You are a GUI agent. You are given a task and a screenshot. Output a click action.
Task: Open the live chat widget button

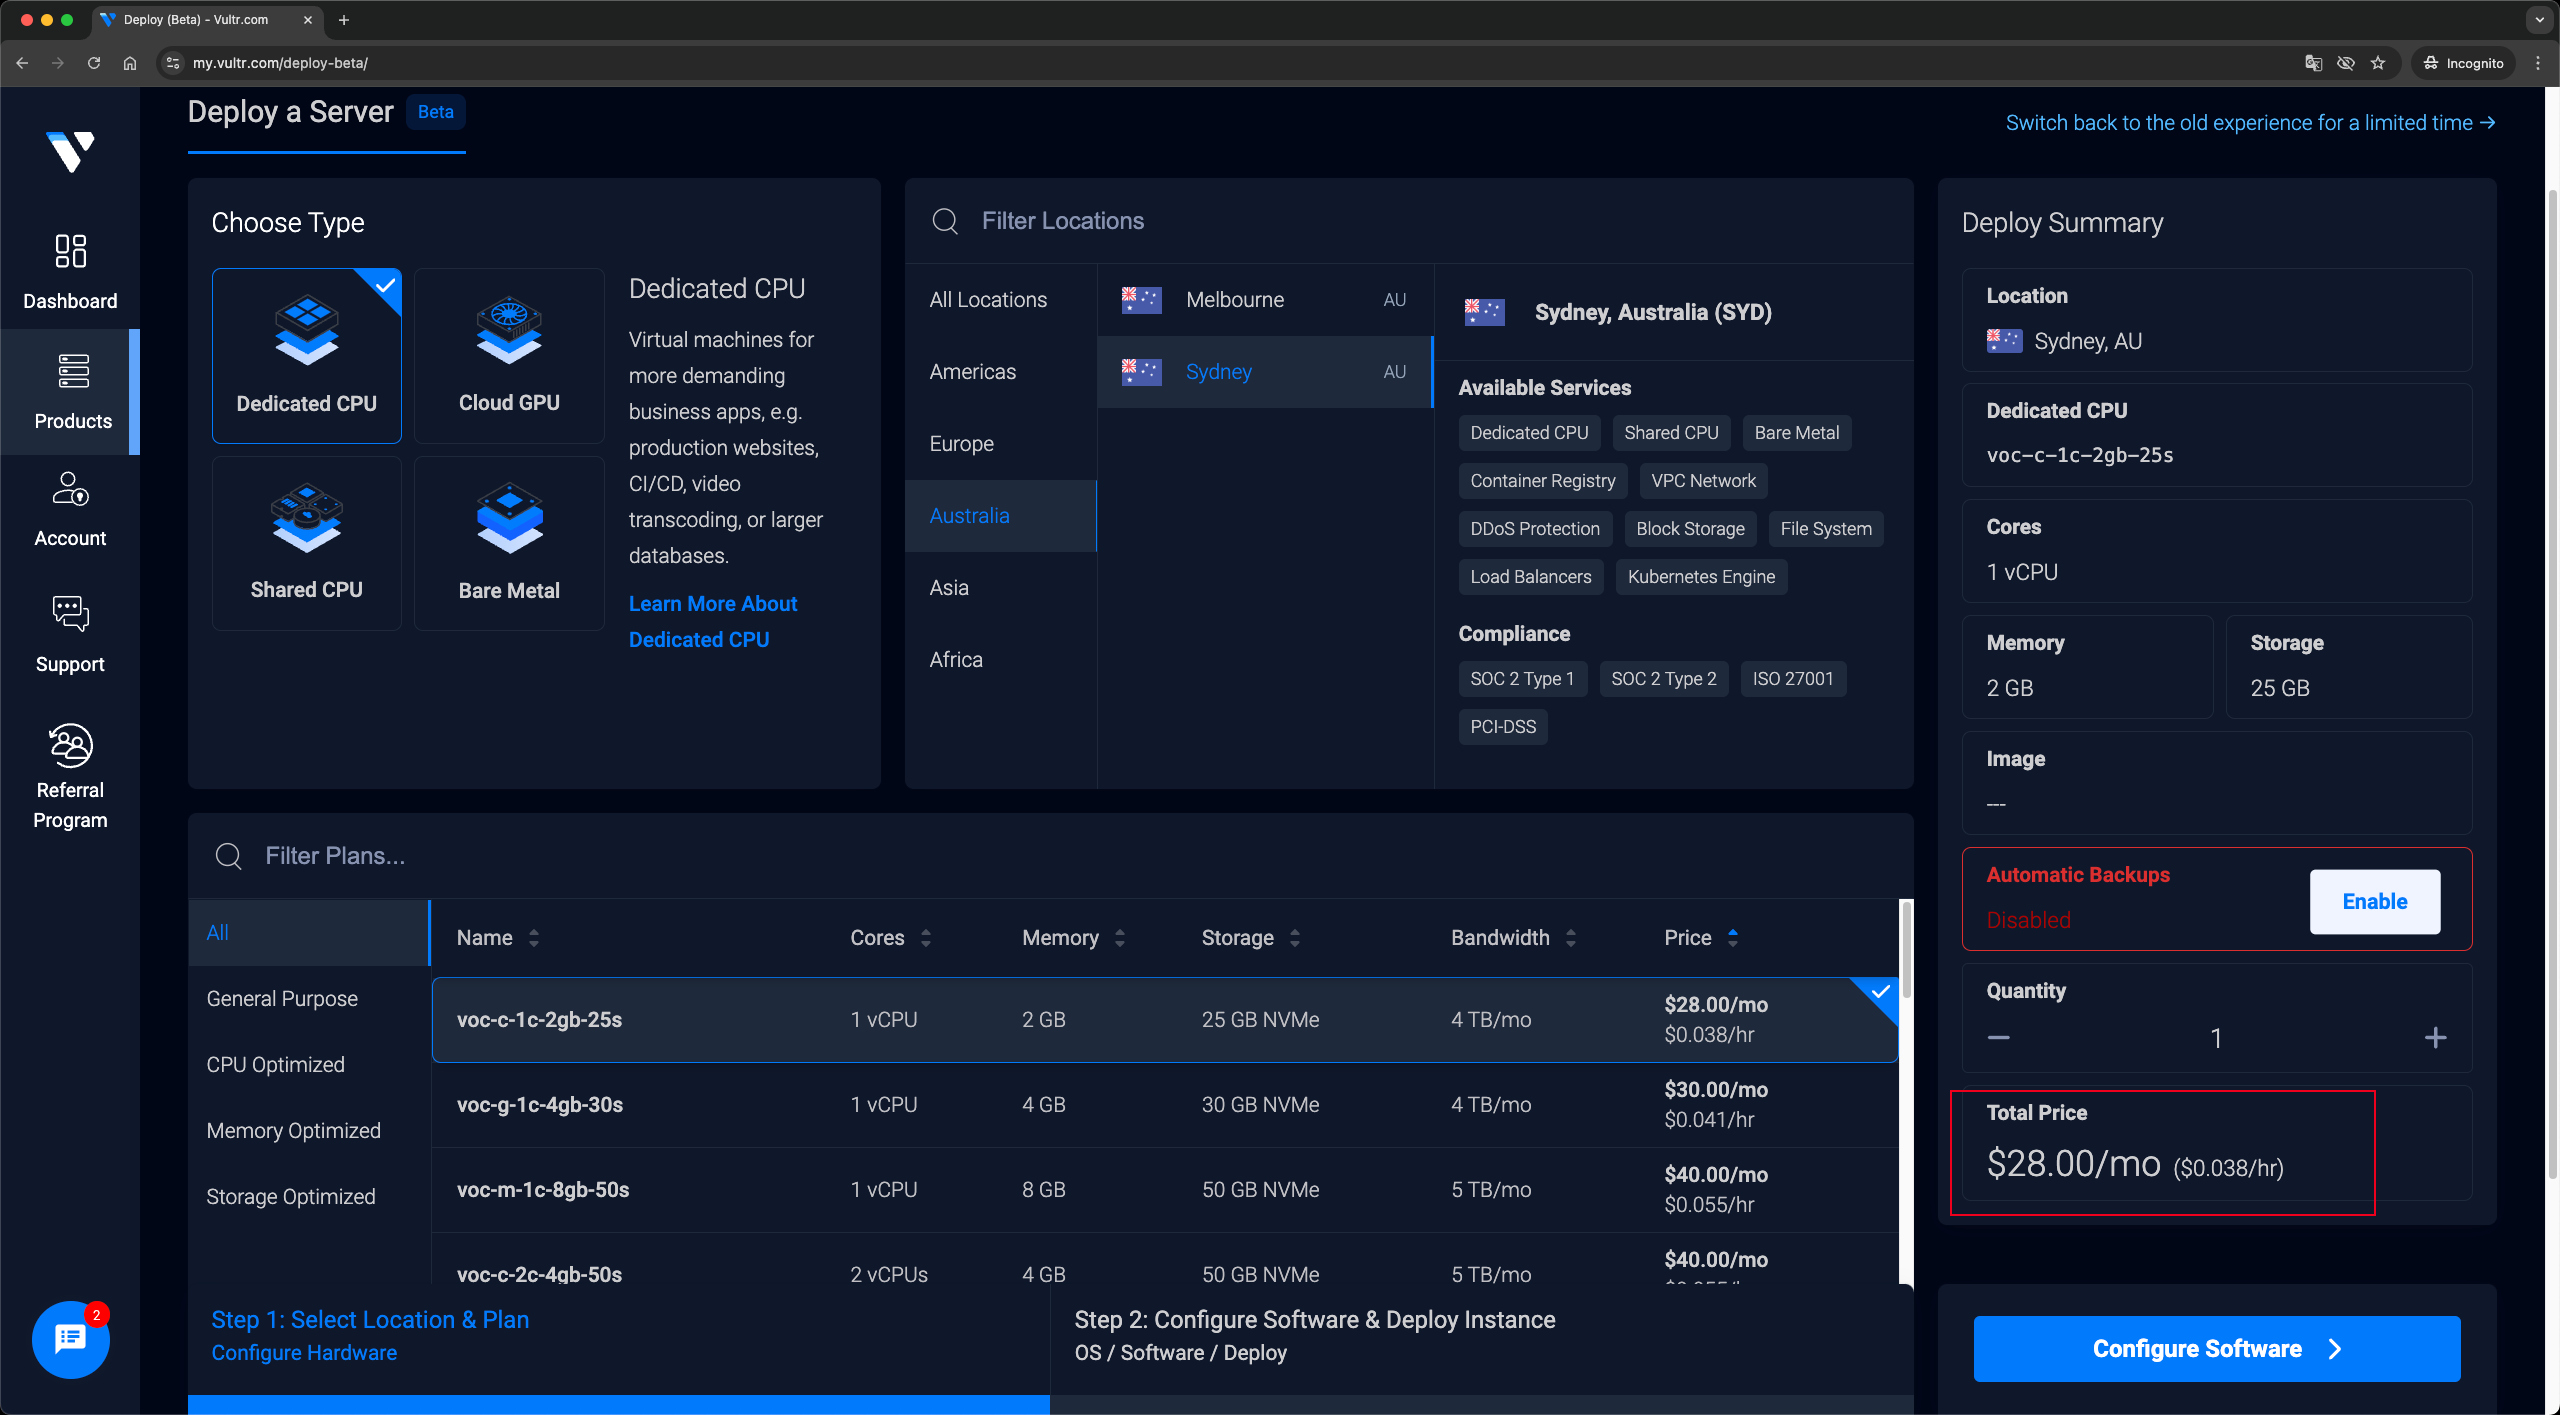70,1339
